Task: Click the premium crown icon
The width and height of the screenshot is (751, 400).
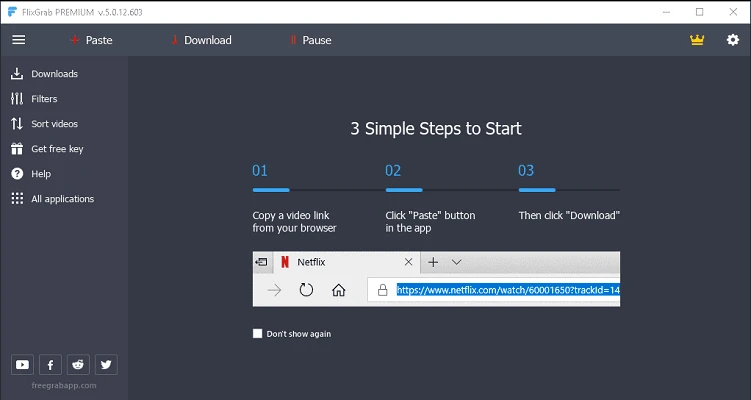Action: point(697,40)
